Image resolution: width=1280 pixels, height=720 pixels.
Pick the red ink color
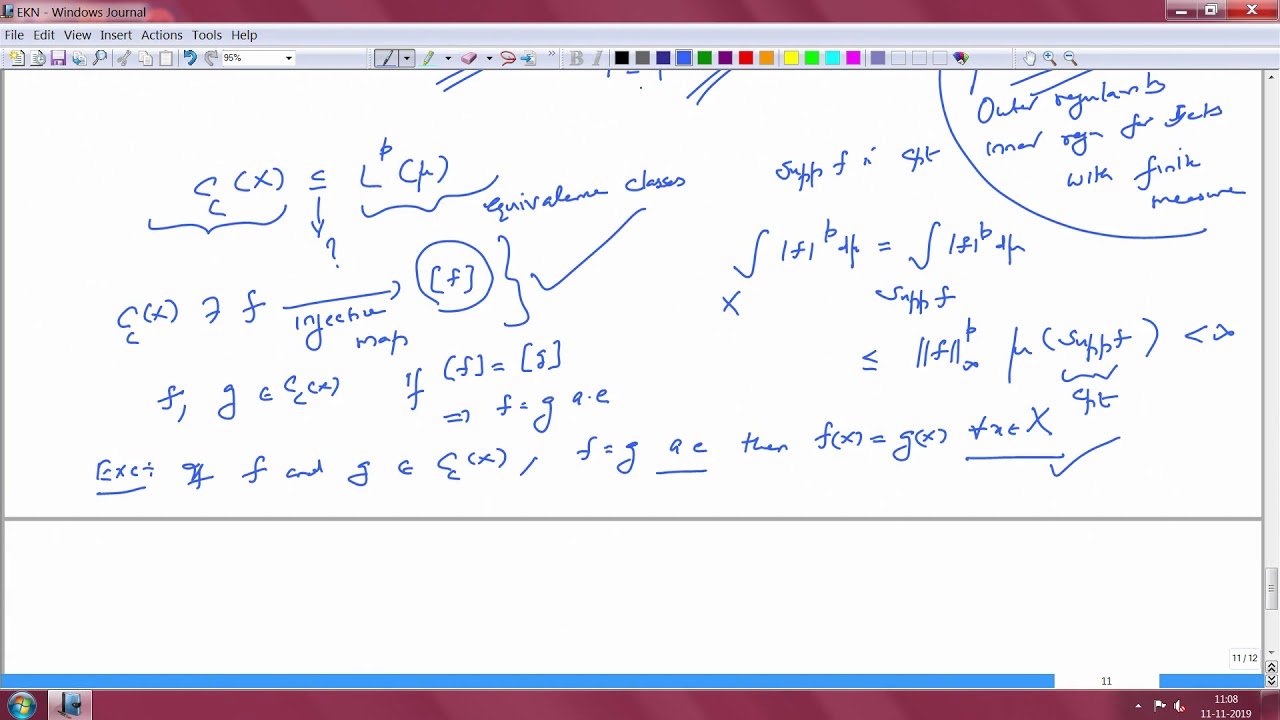(745, 58)
